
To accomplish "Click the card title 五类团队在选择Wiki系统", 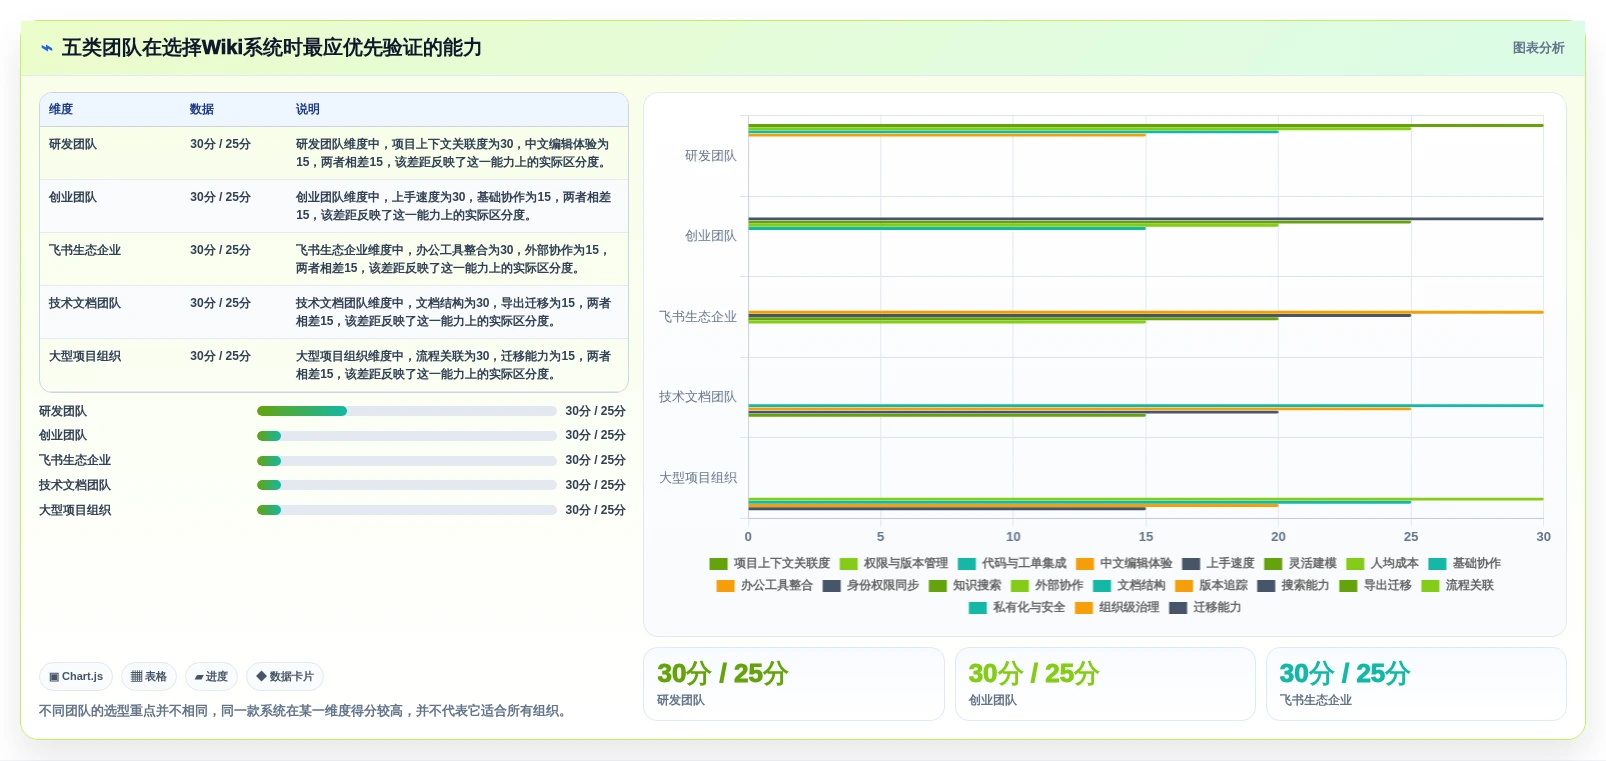I will (x=272, y=48).
